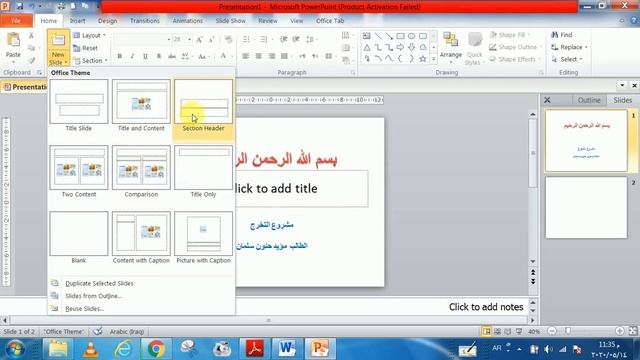Open the Select dropdown in Editing

click(x=567, y=60)
